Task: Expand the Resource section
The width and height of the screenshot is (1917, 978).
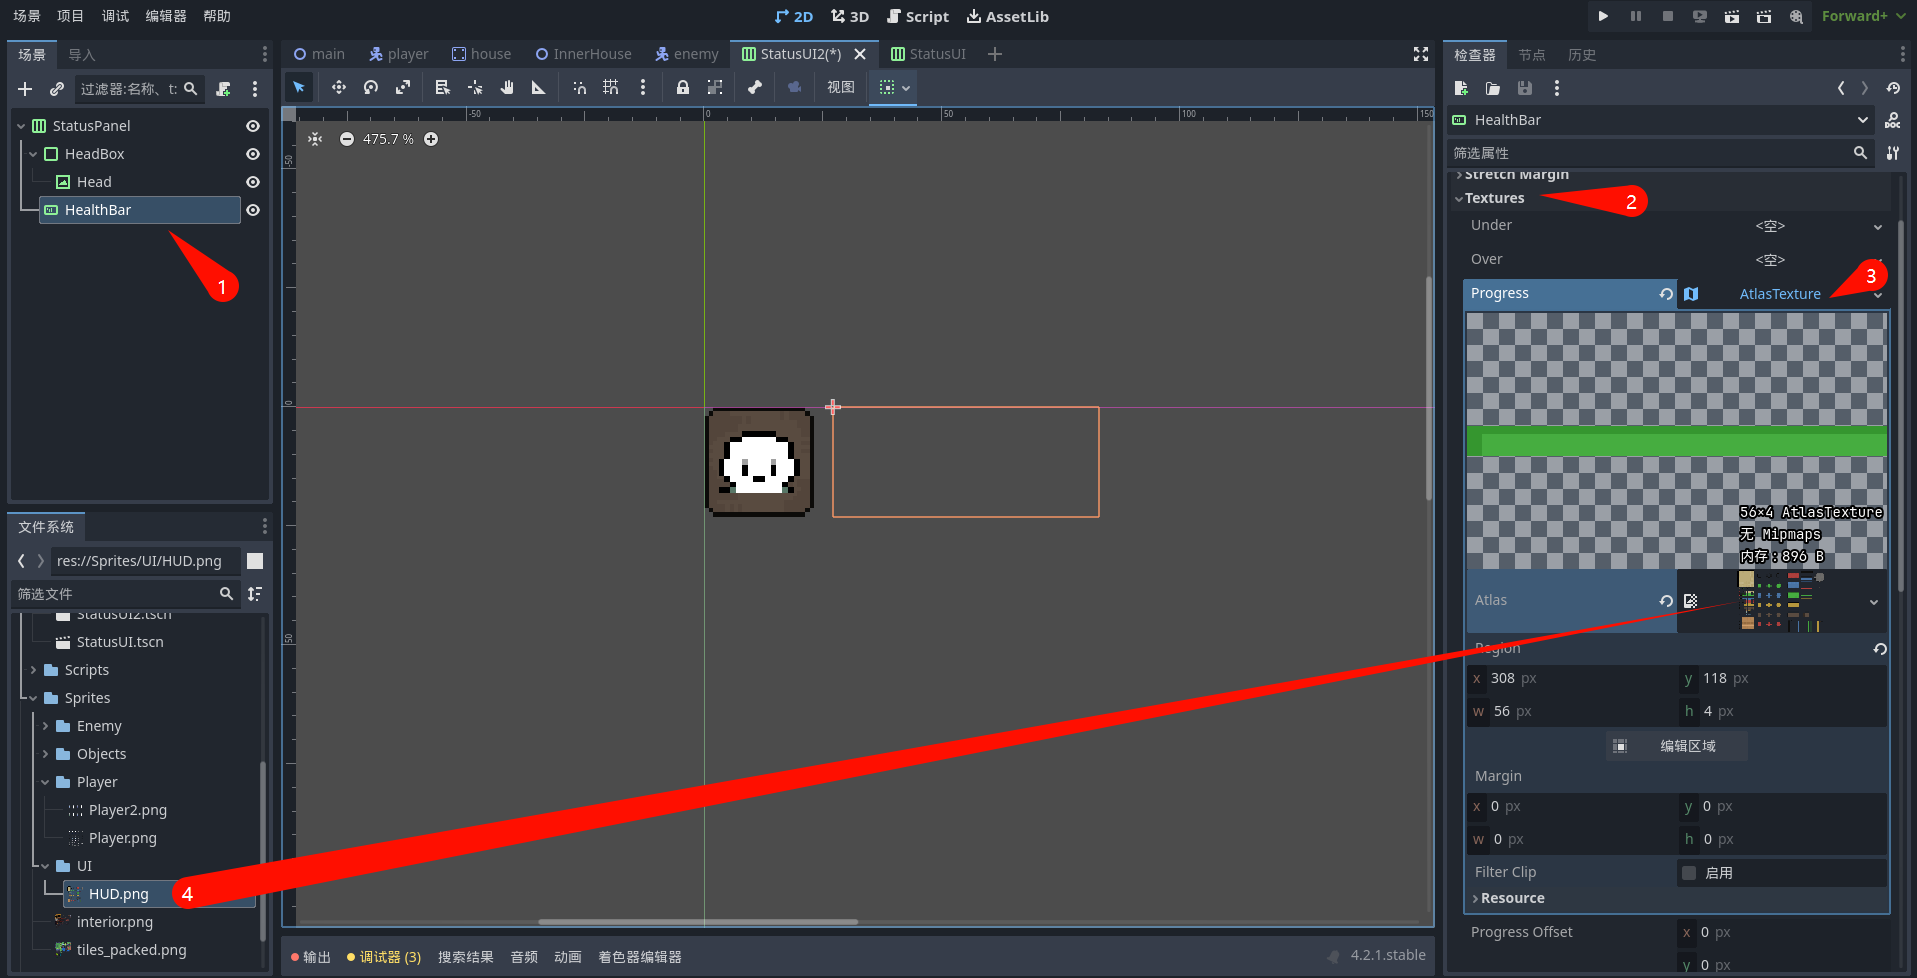Action: [x=1510, y=898]
